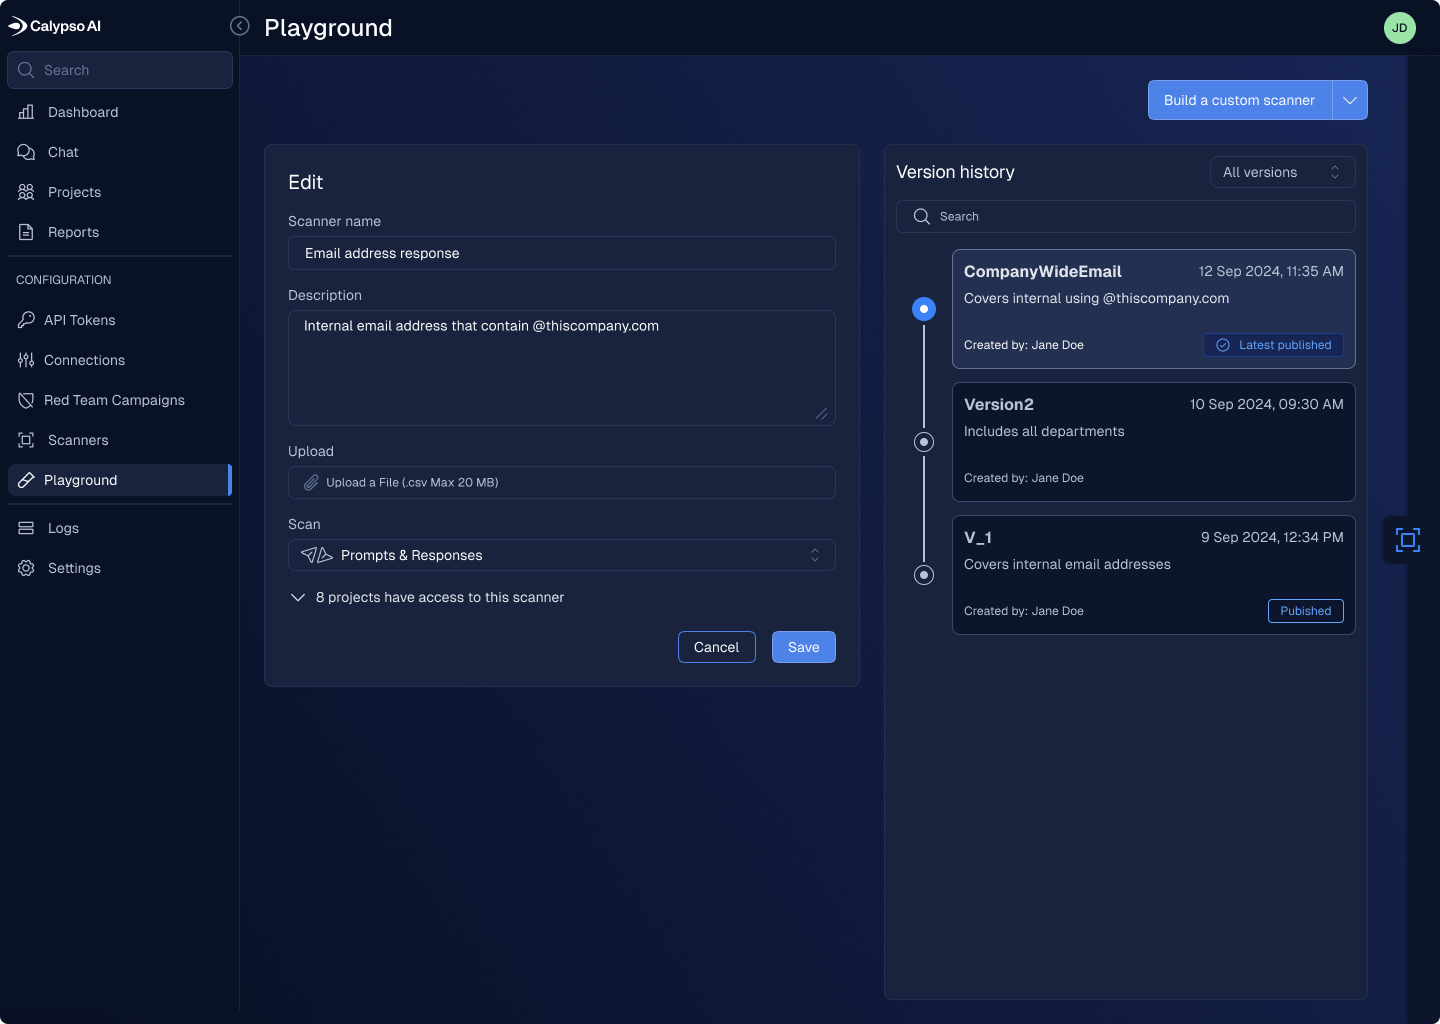Navigate to Scanners in the sidebar
This screenshot has width=1440, height=1024.
(x=78, y=440)
